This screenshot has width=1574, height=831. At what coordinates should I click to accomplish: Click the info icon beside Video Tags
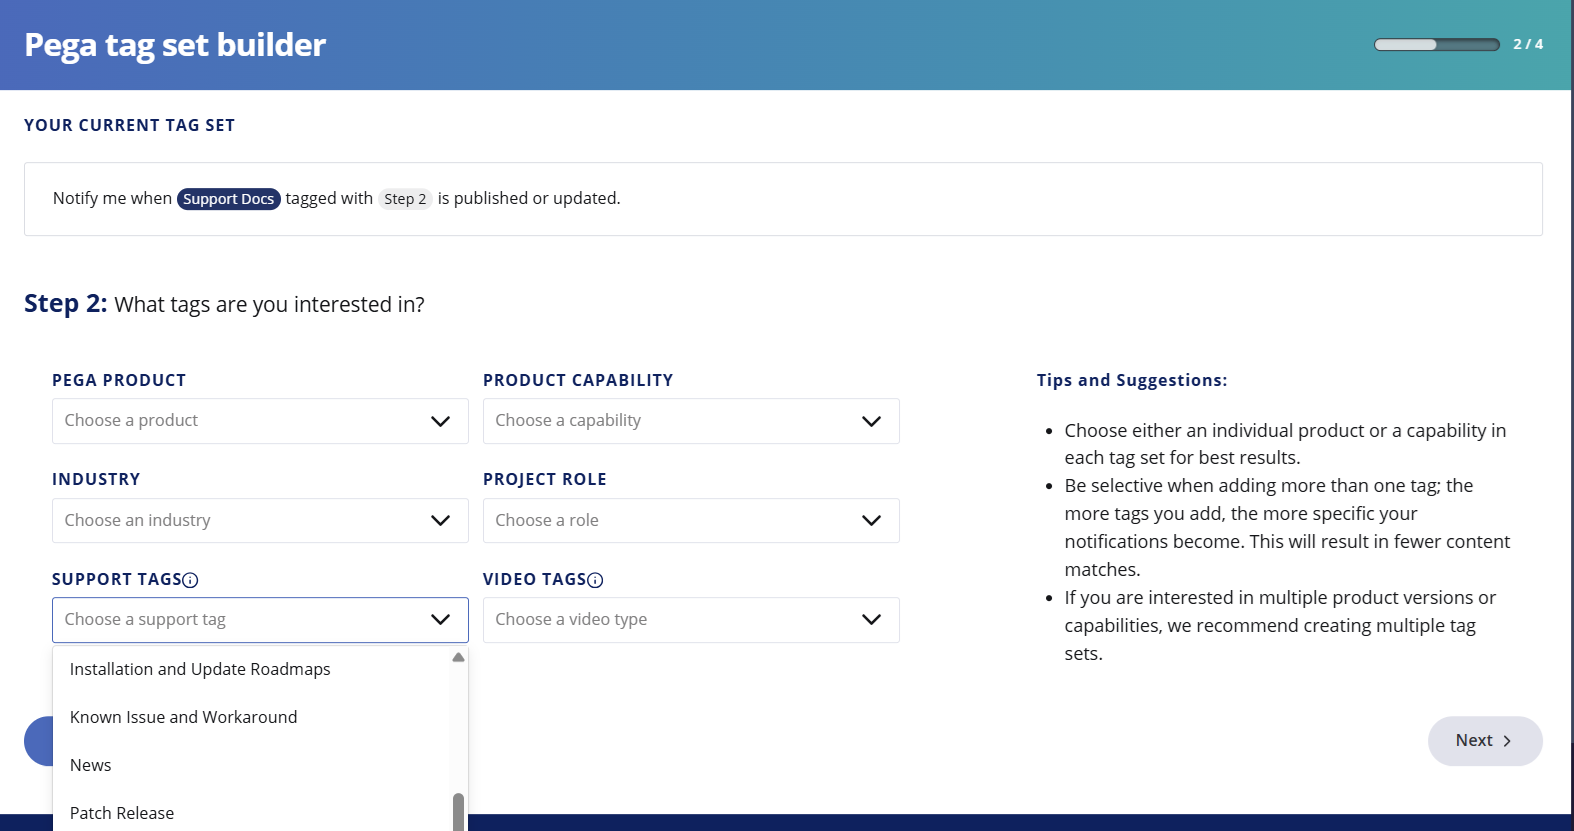tap(595, 580)
